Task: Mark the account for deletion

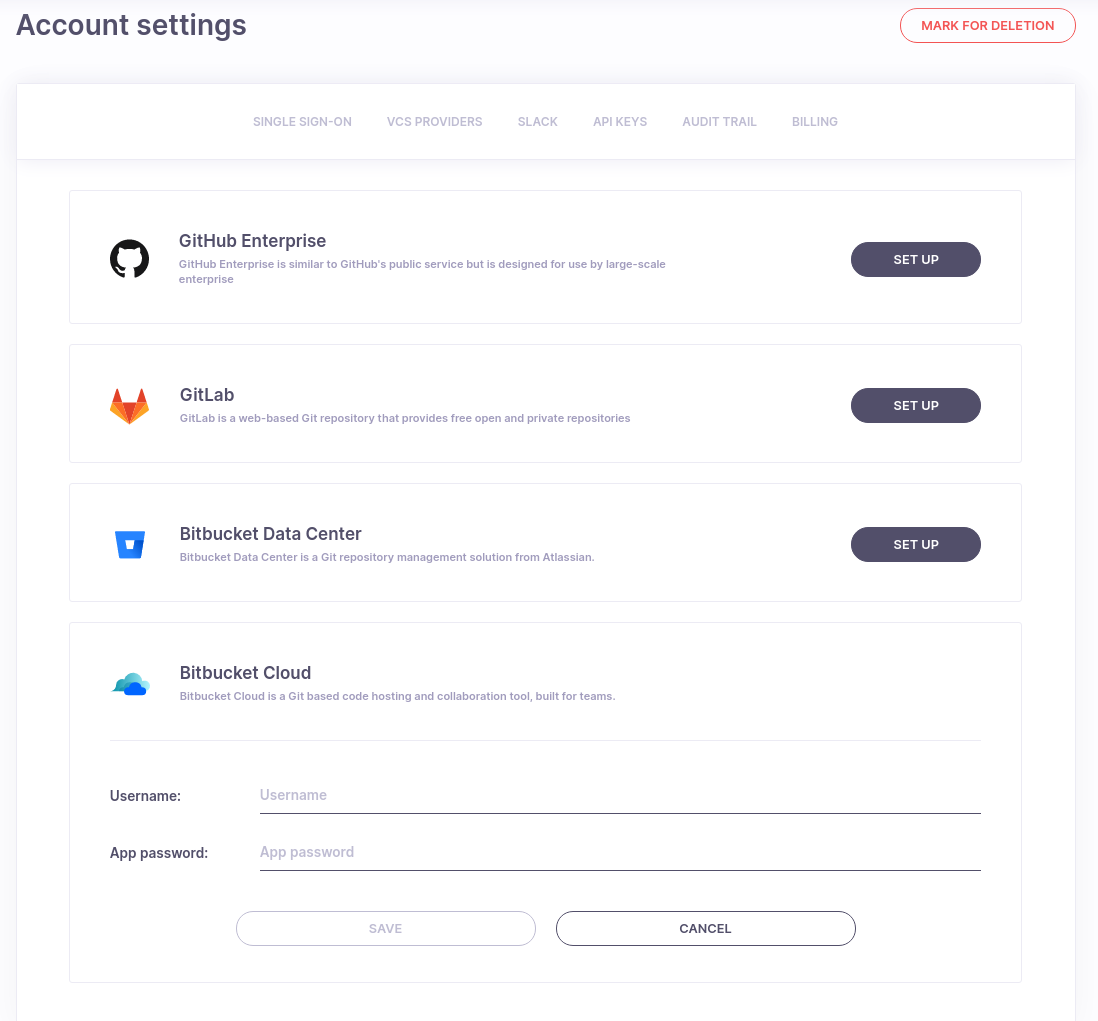Action: point(987,25)
